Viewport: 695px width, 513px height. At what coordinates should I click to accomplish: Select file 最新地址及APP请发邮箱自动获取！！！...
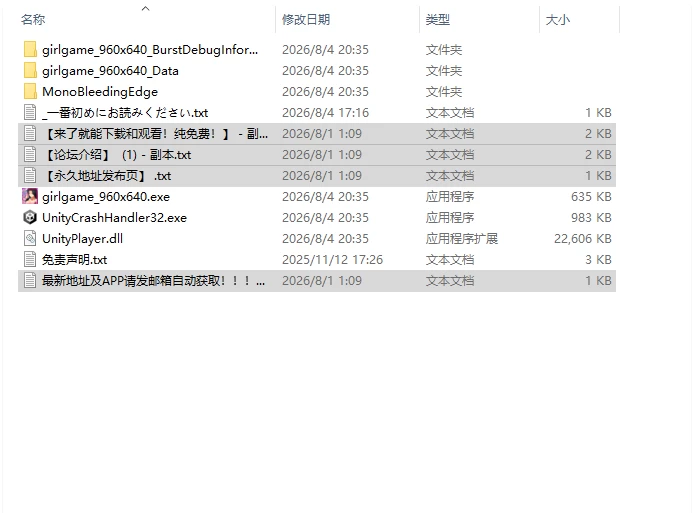(154, 281)
